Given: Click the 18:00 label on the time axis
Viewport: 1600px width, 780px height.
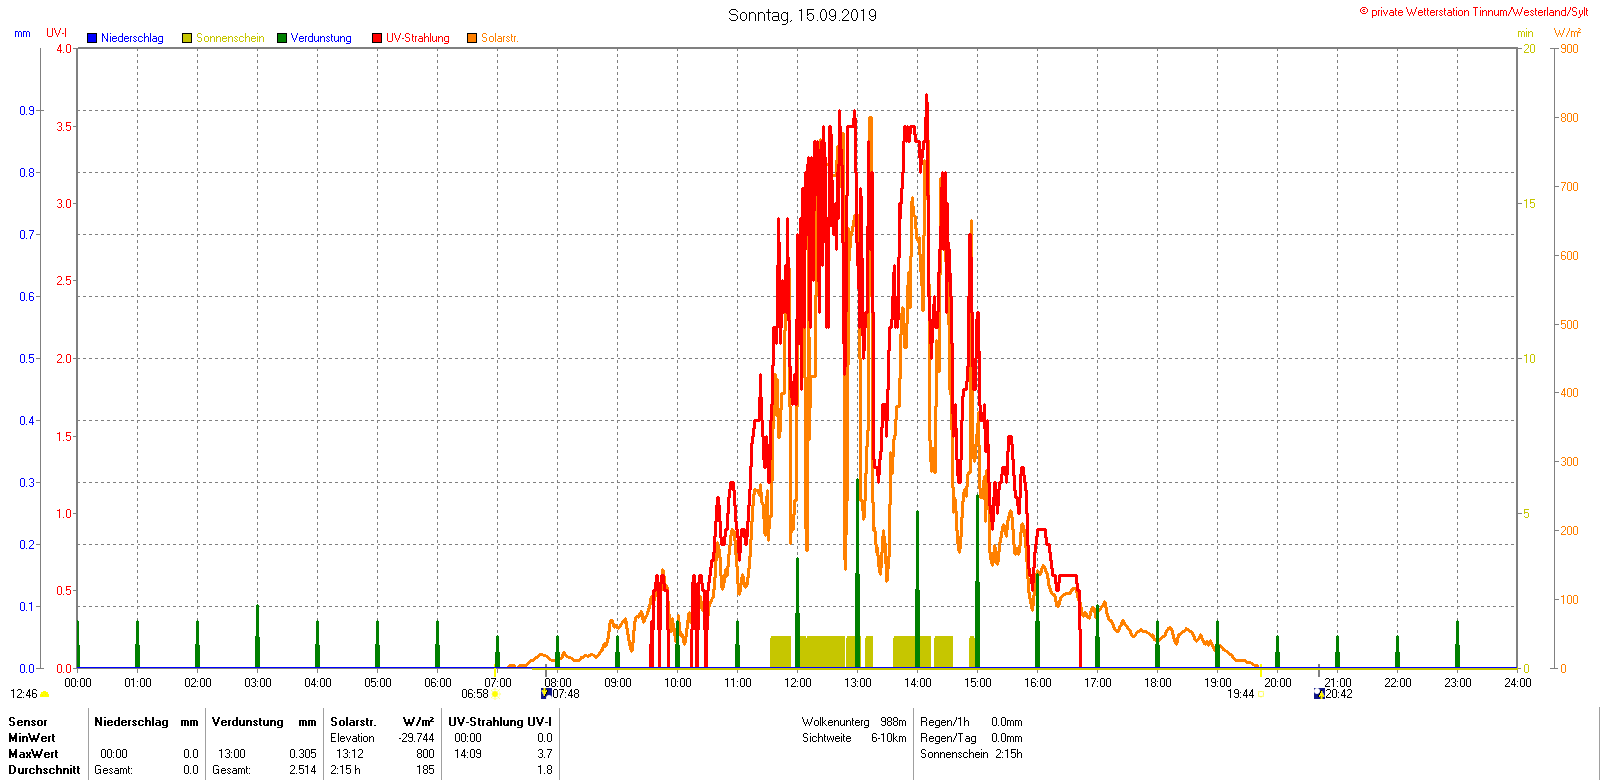Looking at the screenshot, I should tap(1158, 683).
